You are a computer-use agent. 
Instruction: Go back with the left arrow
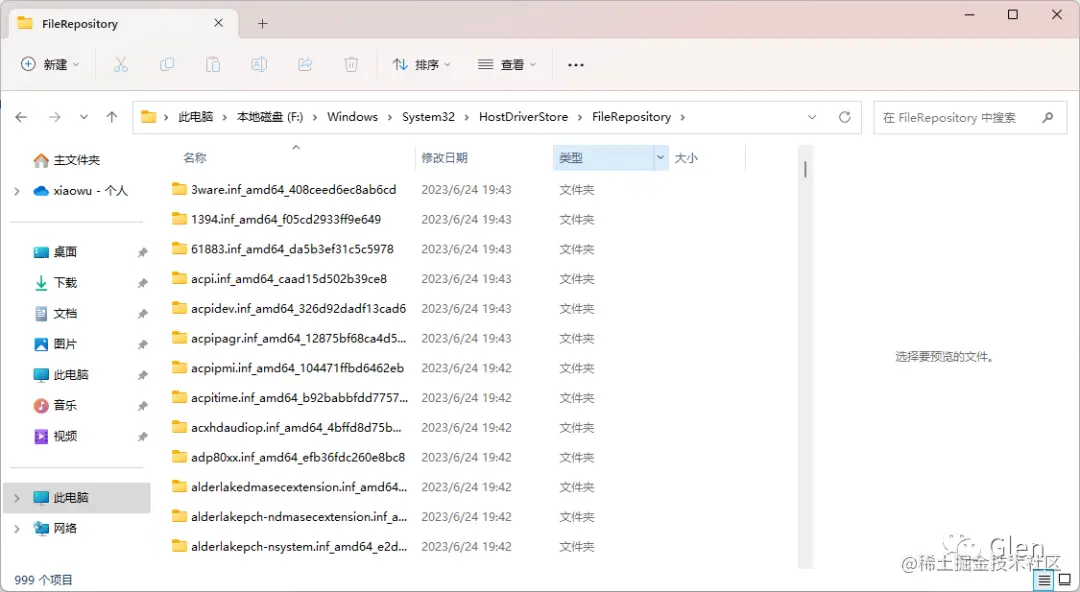click(21, 117)
